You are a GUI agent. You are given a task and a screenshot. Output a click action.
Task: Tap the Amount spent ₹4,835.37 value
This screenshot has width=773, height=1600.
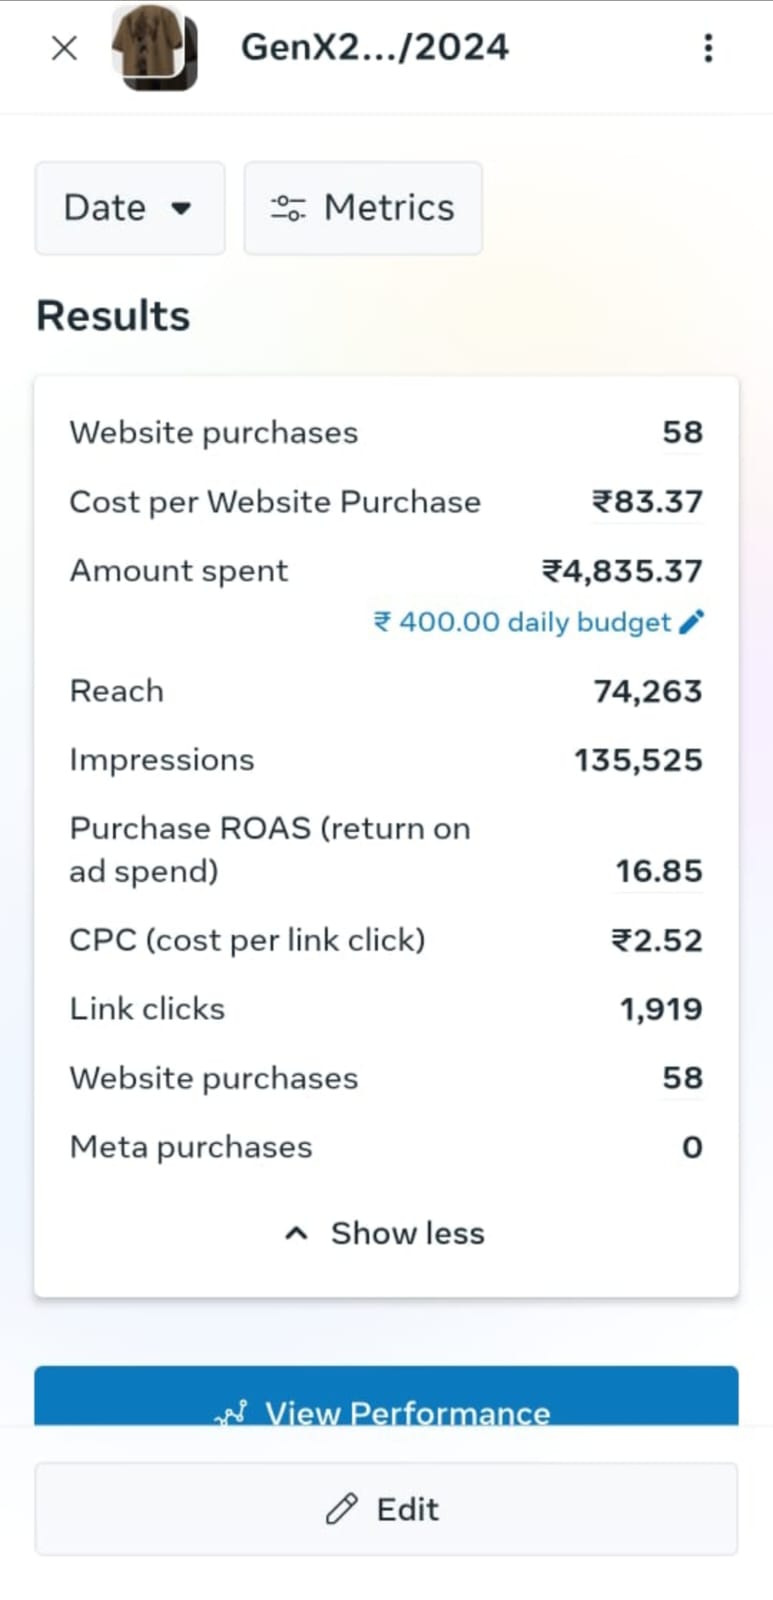pyautogui.click(x=622, y=571)
